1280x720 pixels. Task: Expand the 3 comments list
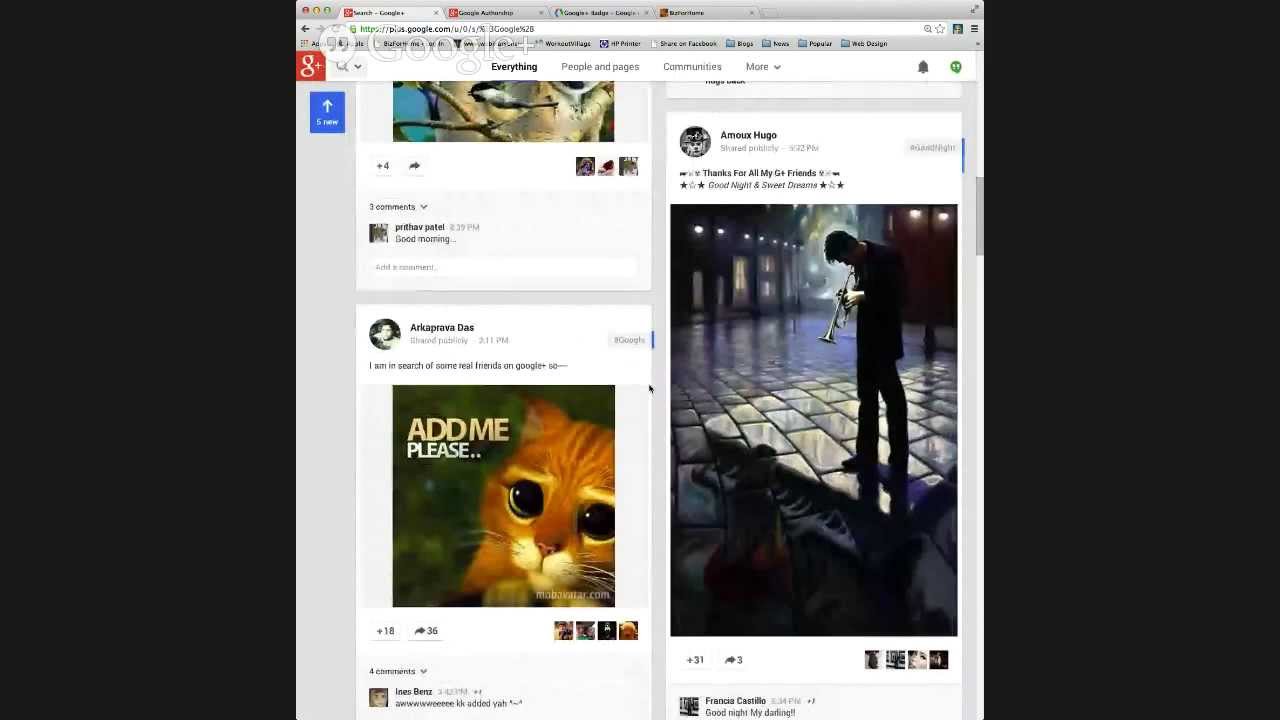tap(398, 207)
